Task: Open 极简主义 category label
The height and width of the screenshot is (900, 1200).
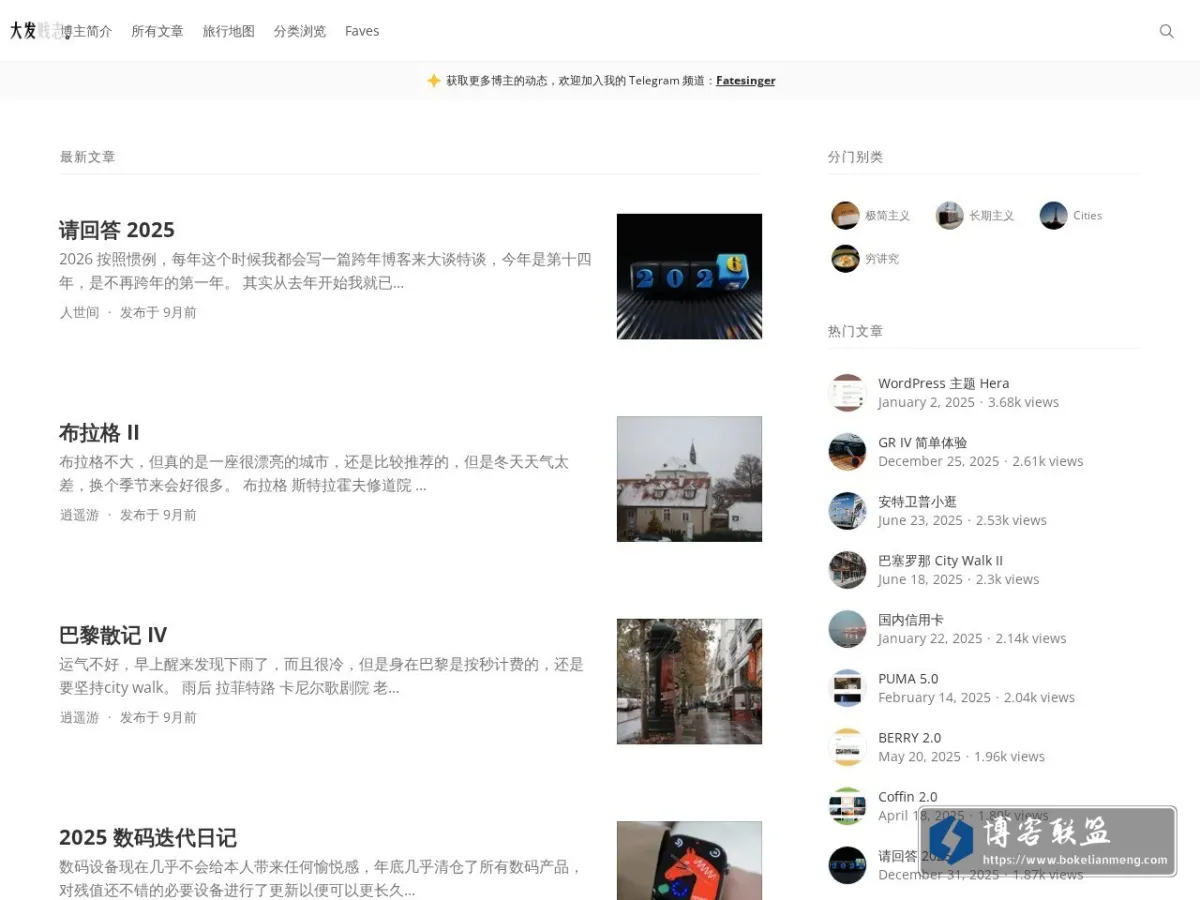Action: coord(887,215)
